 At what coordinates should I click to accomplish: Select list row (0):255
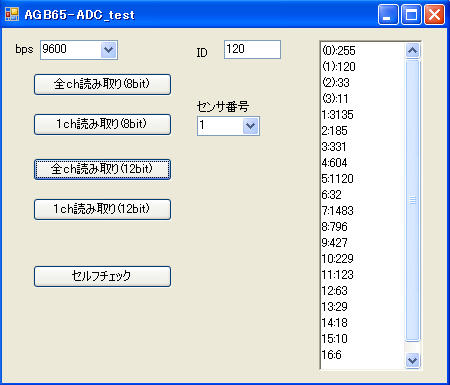point(363,51)
